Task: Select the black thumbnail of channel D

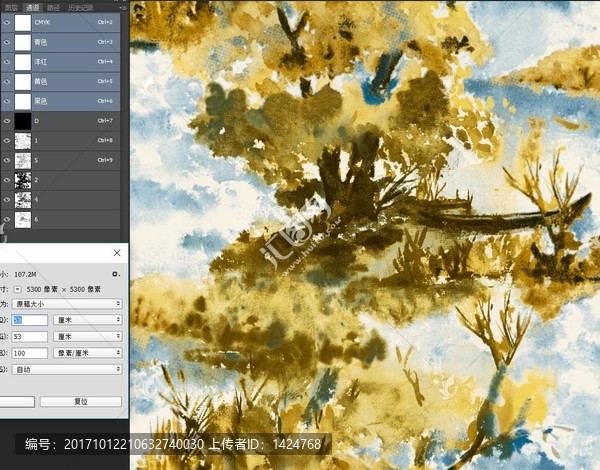Action: tap(23, 121)
